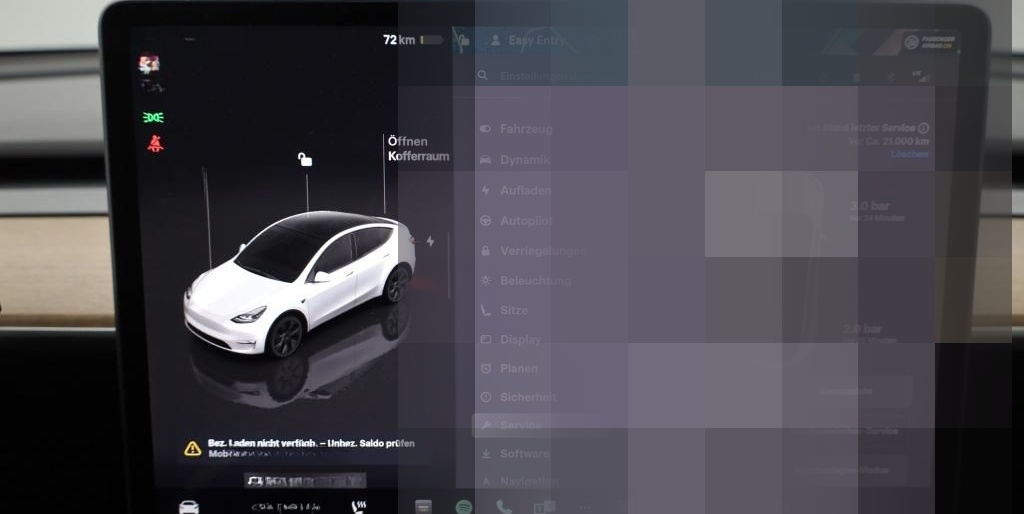Image resolution: width=1024 pixels, height=514 pixels.
Task: Tap the yellow warning triangle icon
Action: 193,448
